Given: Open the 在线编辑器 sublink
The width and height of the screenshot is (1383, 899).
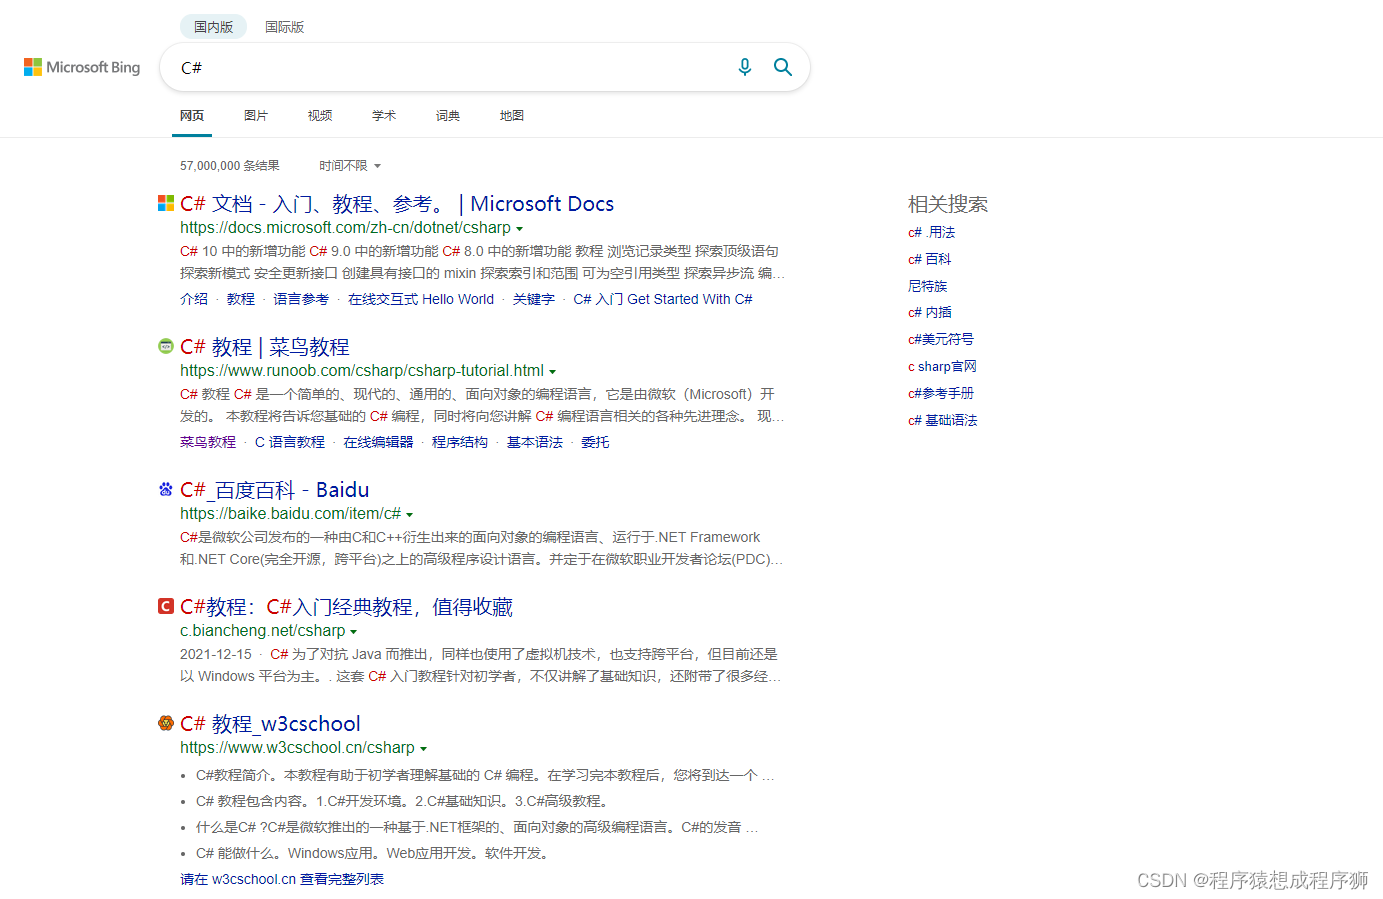Looking at the screenshot, I should [x=378, y=442].
